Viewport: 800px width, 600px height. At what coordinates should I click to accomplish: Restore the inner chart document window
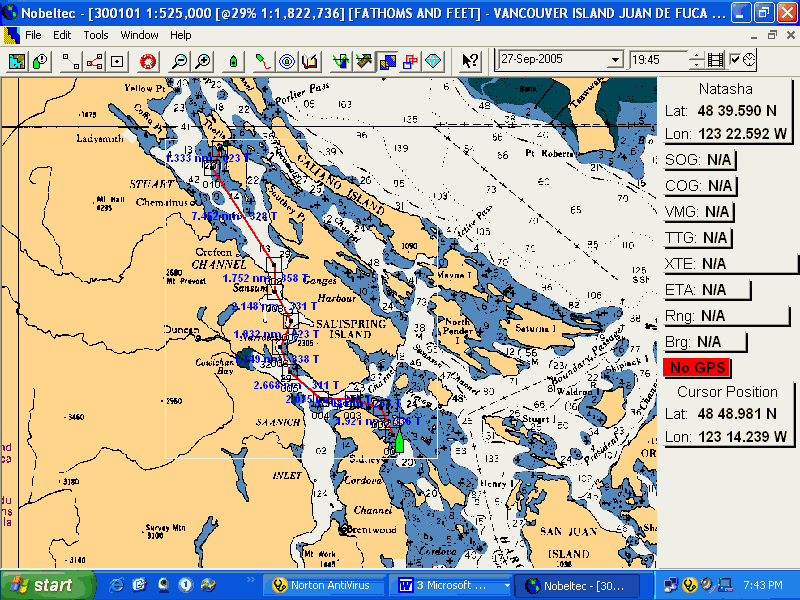772,35
